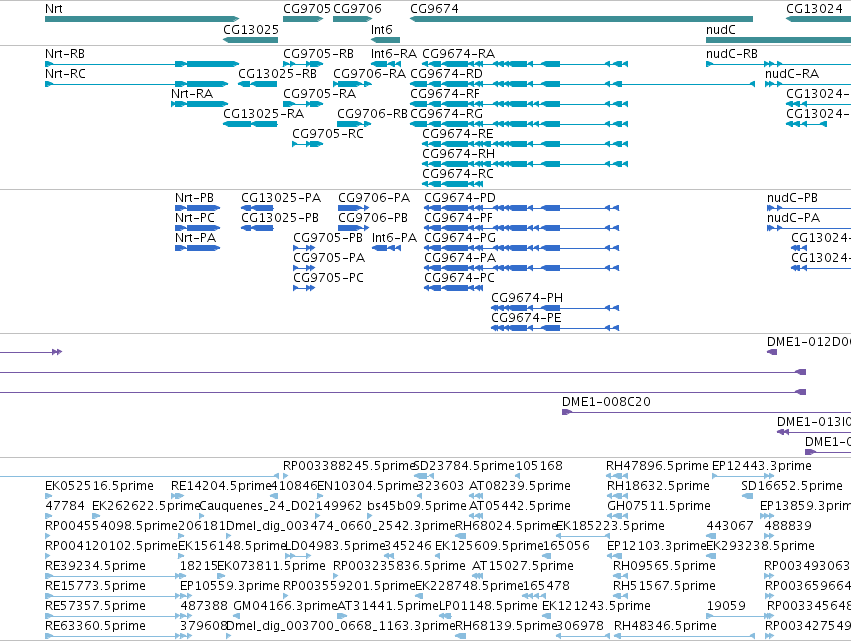The image size is (851, 641).
Task: Select transcript CG9705-RC
Action: pos(328,134)
